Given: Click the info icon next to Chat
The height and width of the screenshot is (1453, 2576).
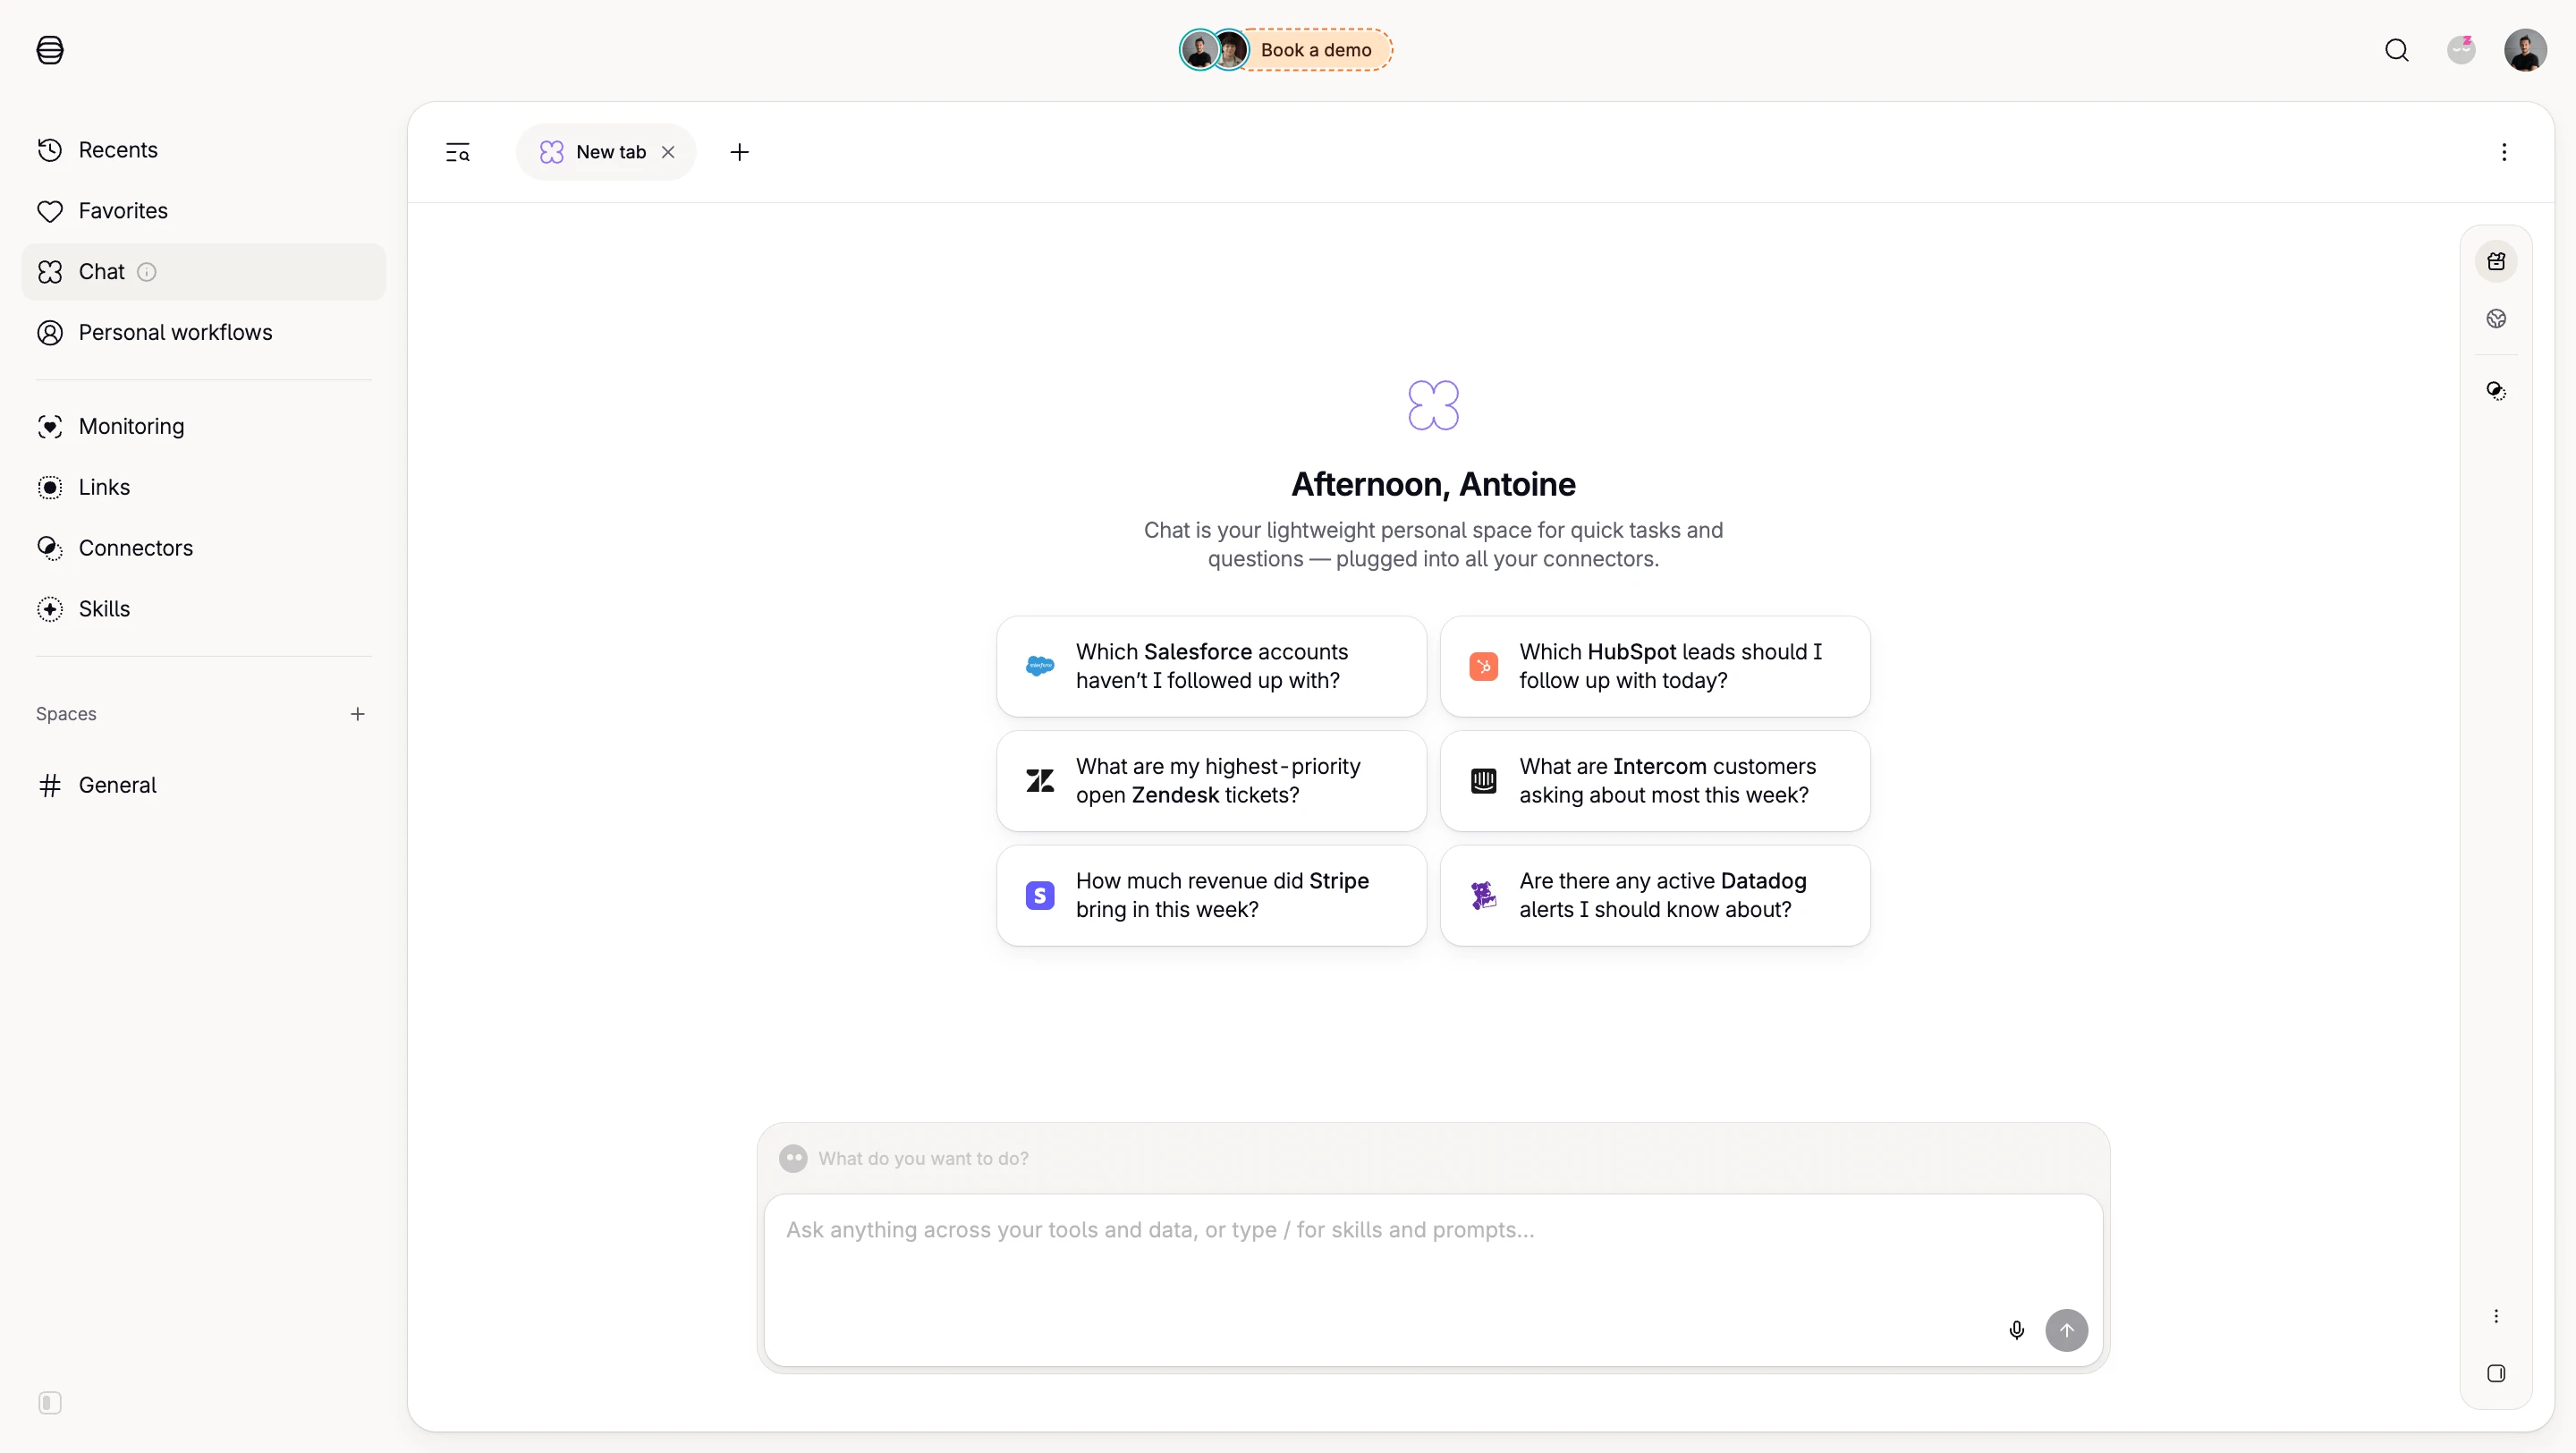Looking at the screenshot, I should (147, 272).
